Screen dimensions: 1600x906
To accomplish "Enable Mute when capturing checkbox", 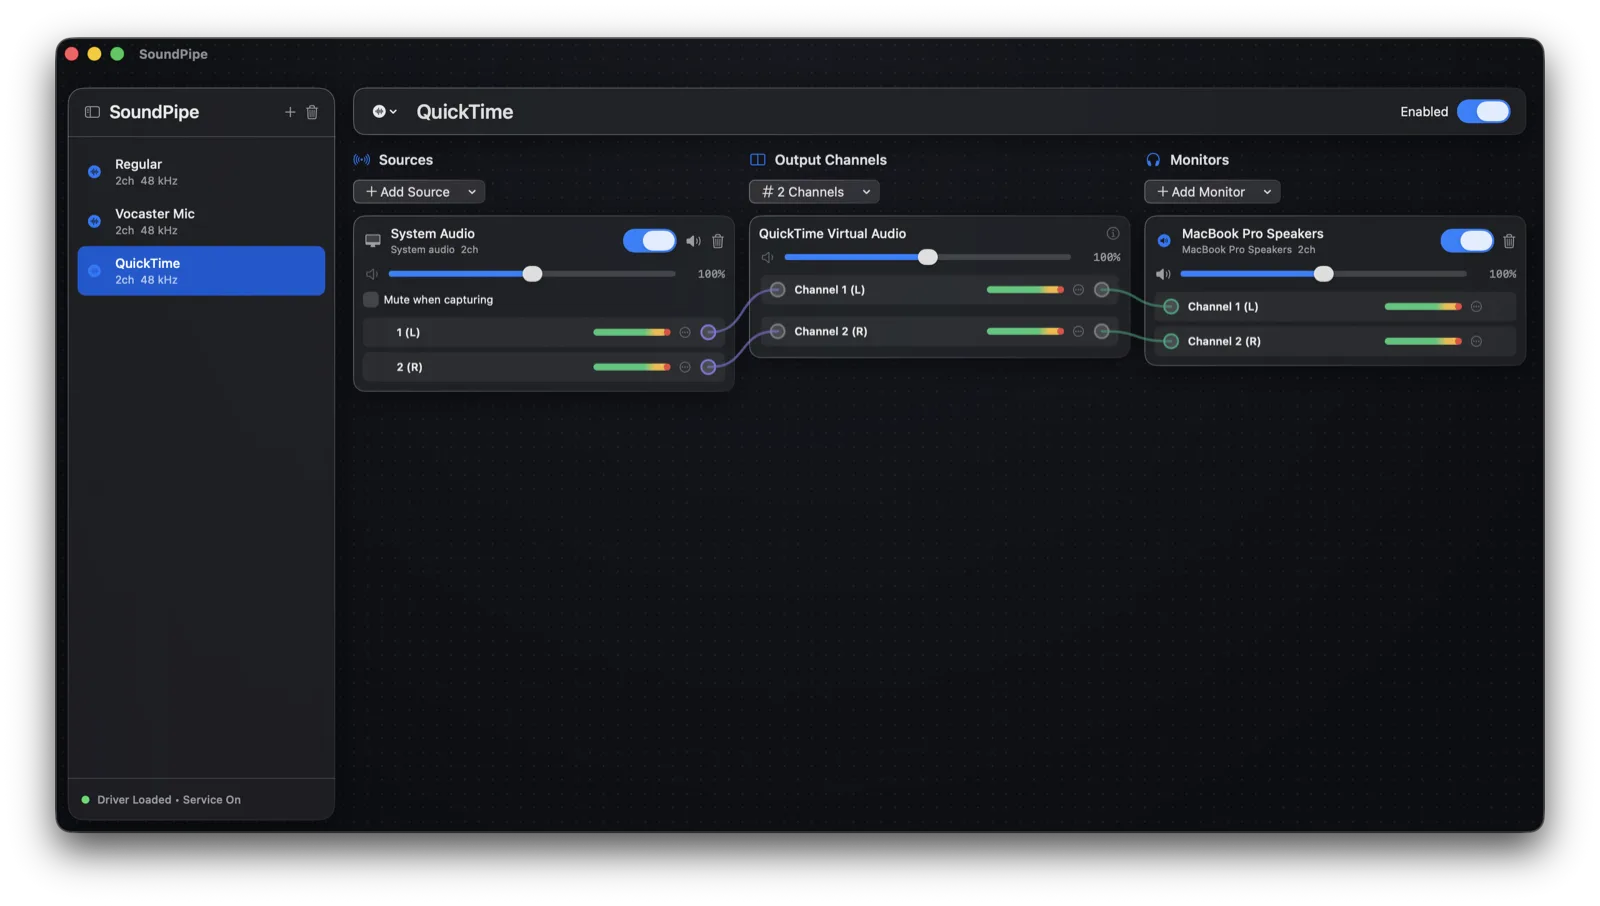I will point(371,300).
